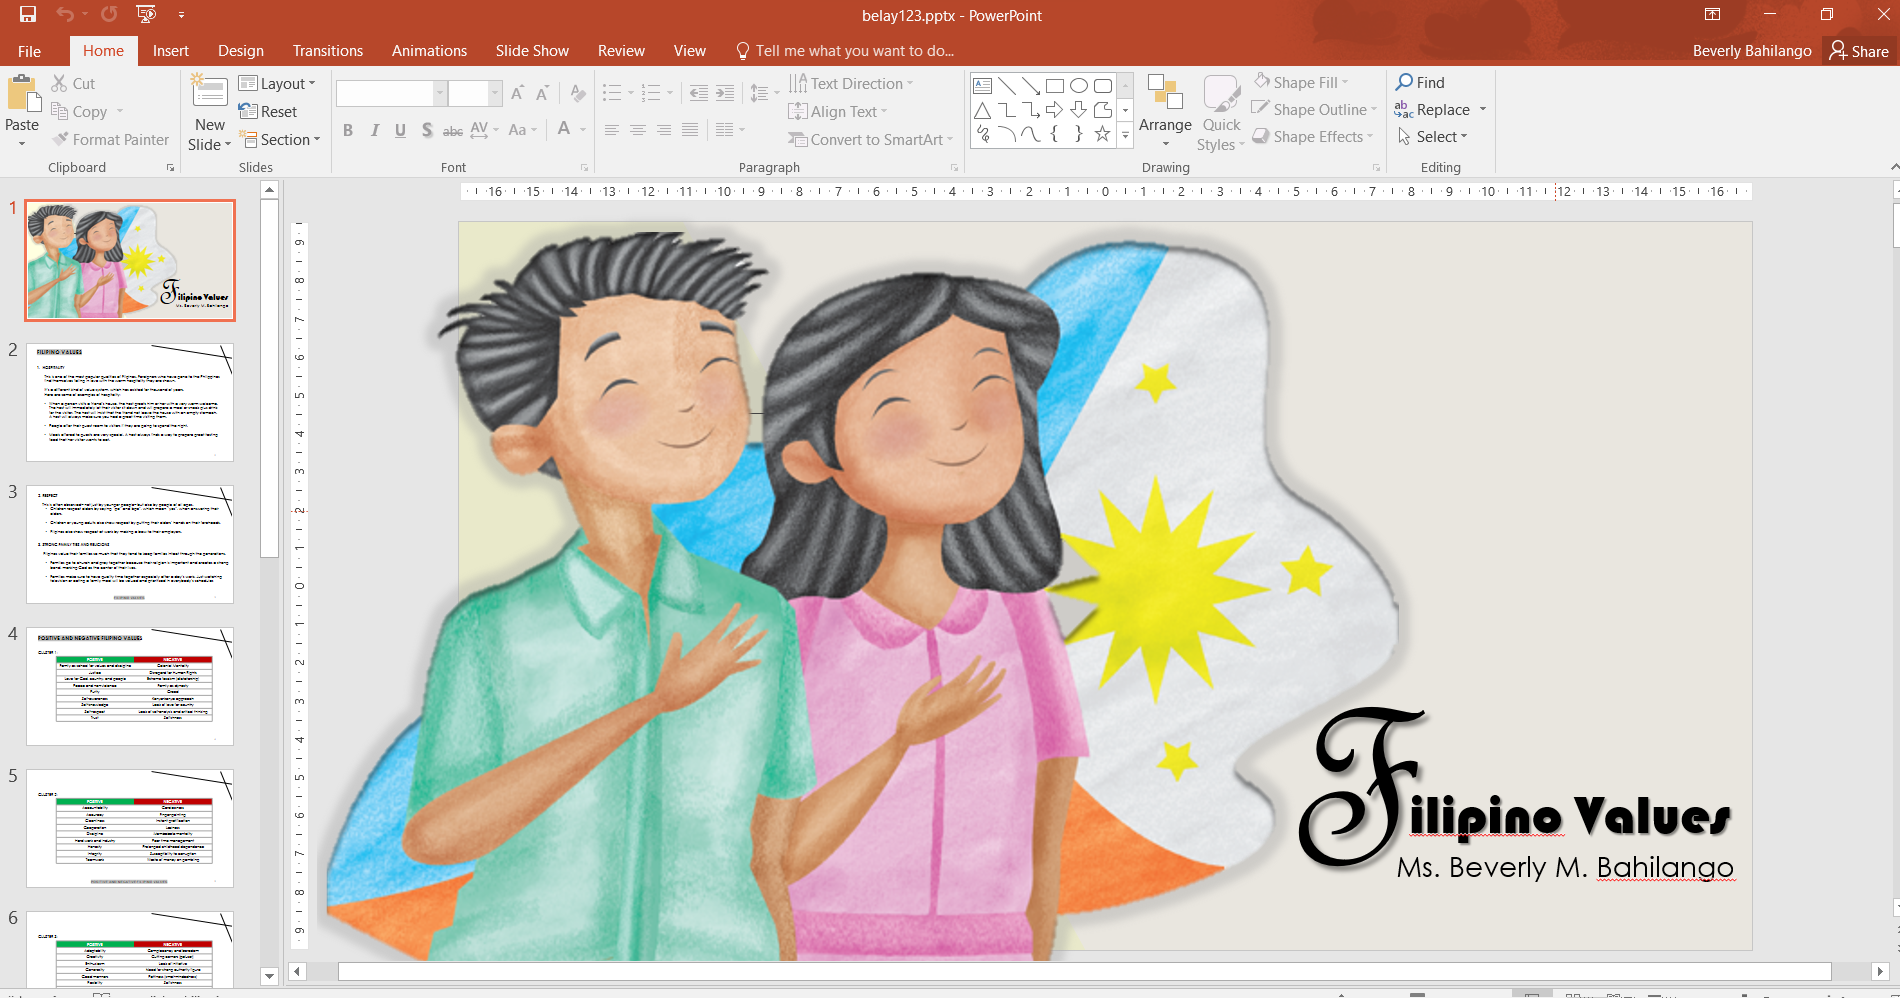Viewport: 1900px width, 998px height.
Task: Click the horizontal scrollbar below the slide
Action: pyautogui.click(x=1085, y=971)
